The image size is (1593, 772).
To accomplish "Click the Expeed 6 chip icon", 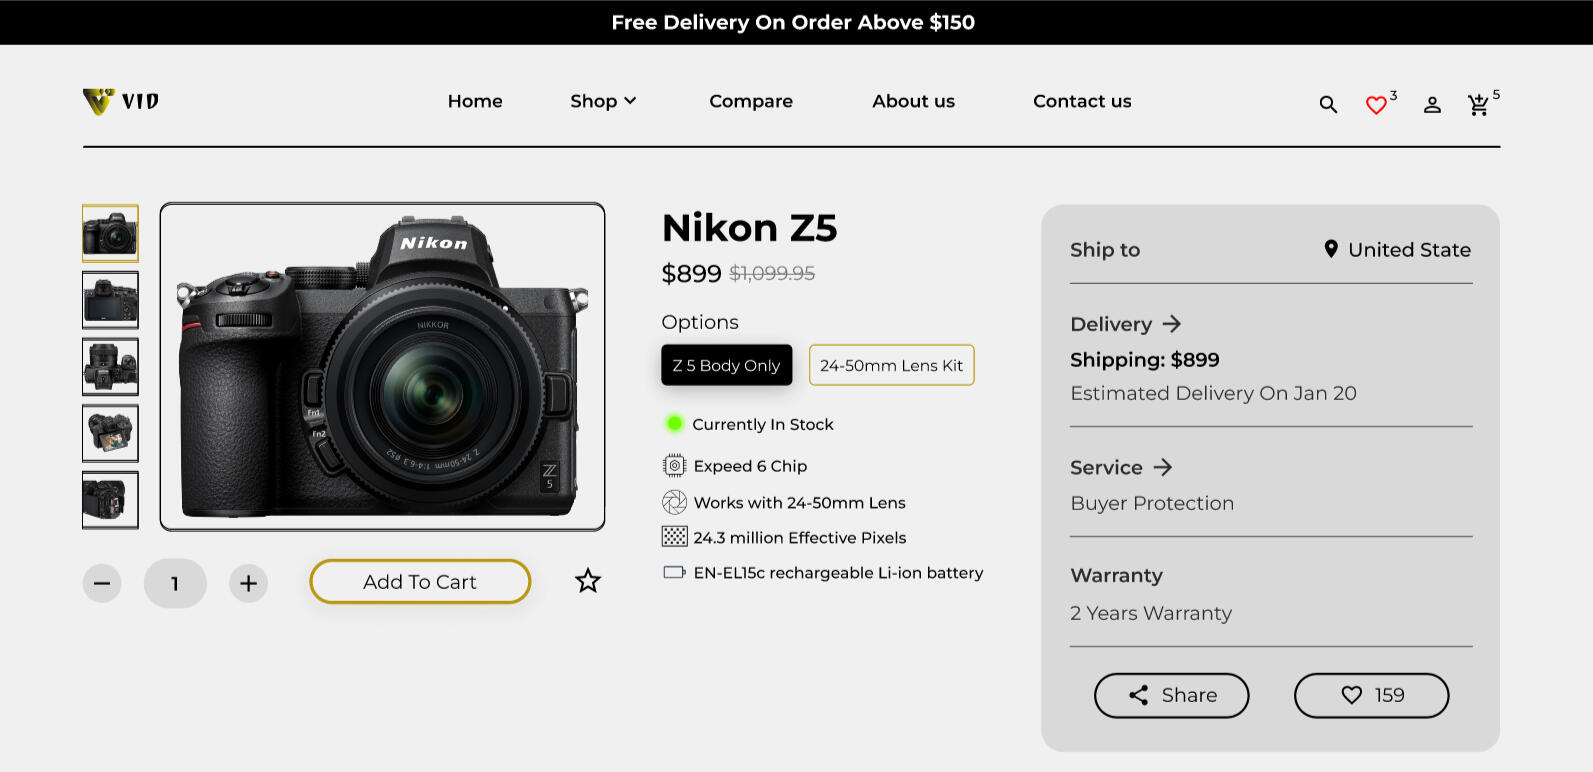I will [x=675, y=466].
